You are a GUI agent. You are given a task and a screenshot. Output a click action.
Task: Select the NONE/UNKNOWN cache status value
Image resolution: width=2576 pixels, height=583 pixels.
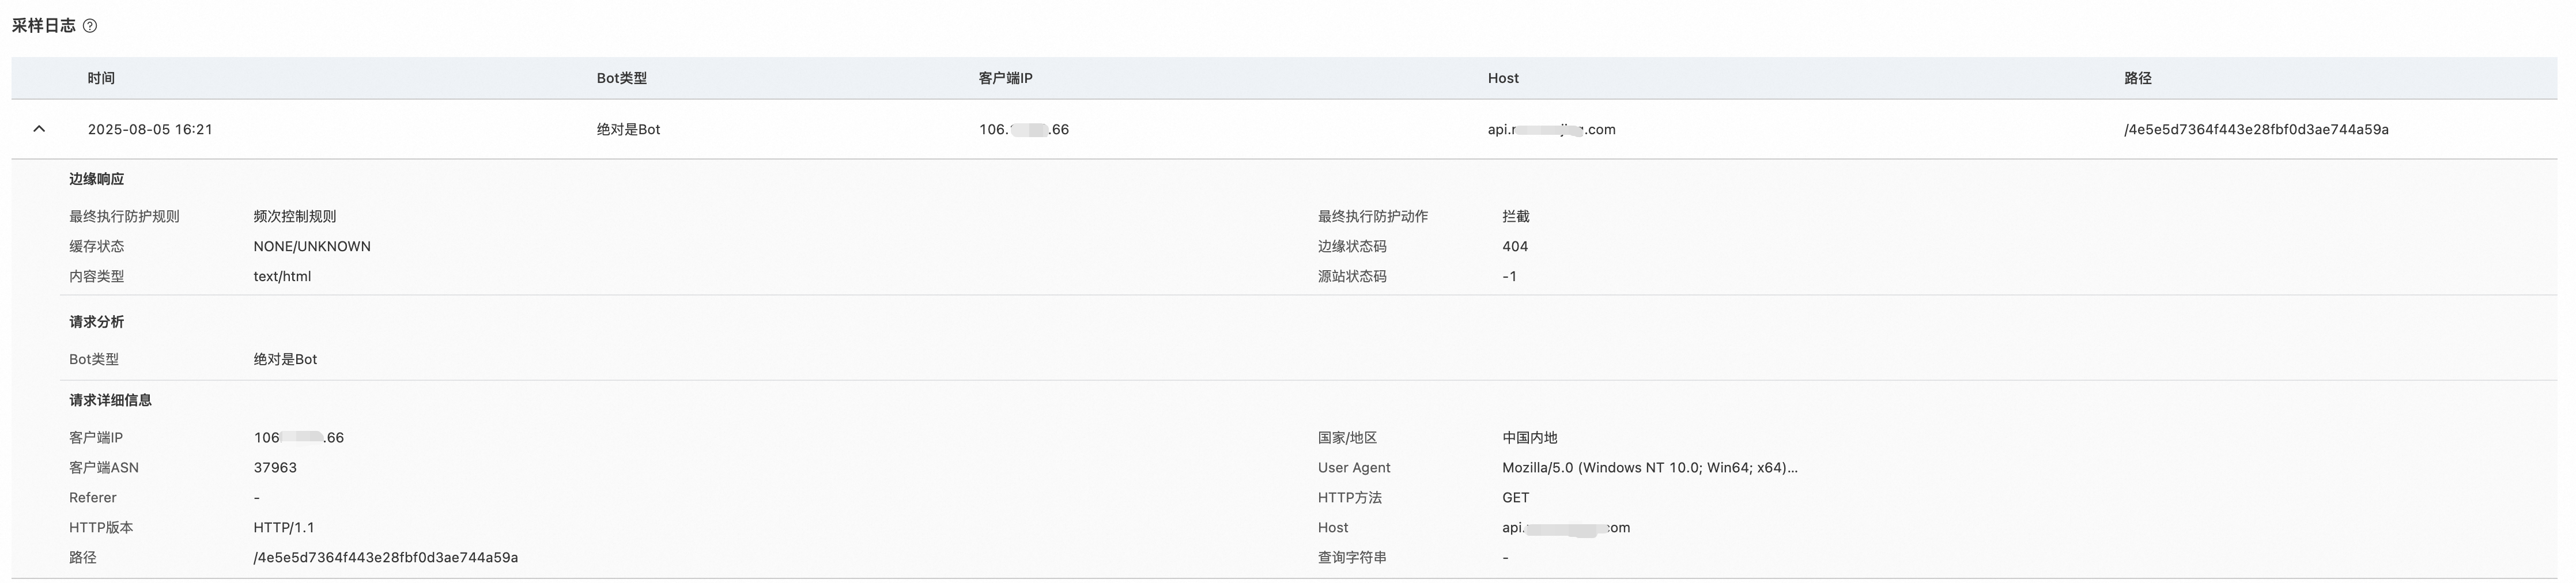click(x=312, y=246)
